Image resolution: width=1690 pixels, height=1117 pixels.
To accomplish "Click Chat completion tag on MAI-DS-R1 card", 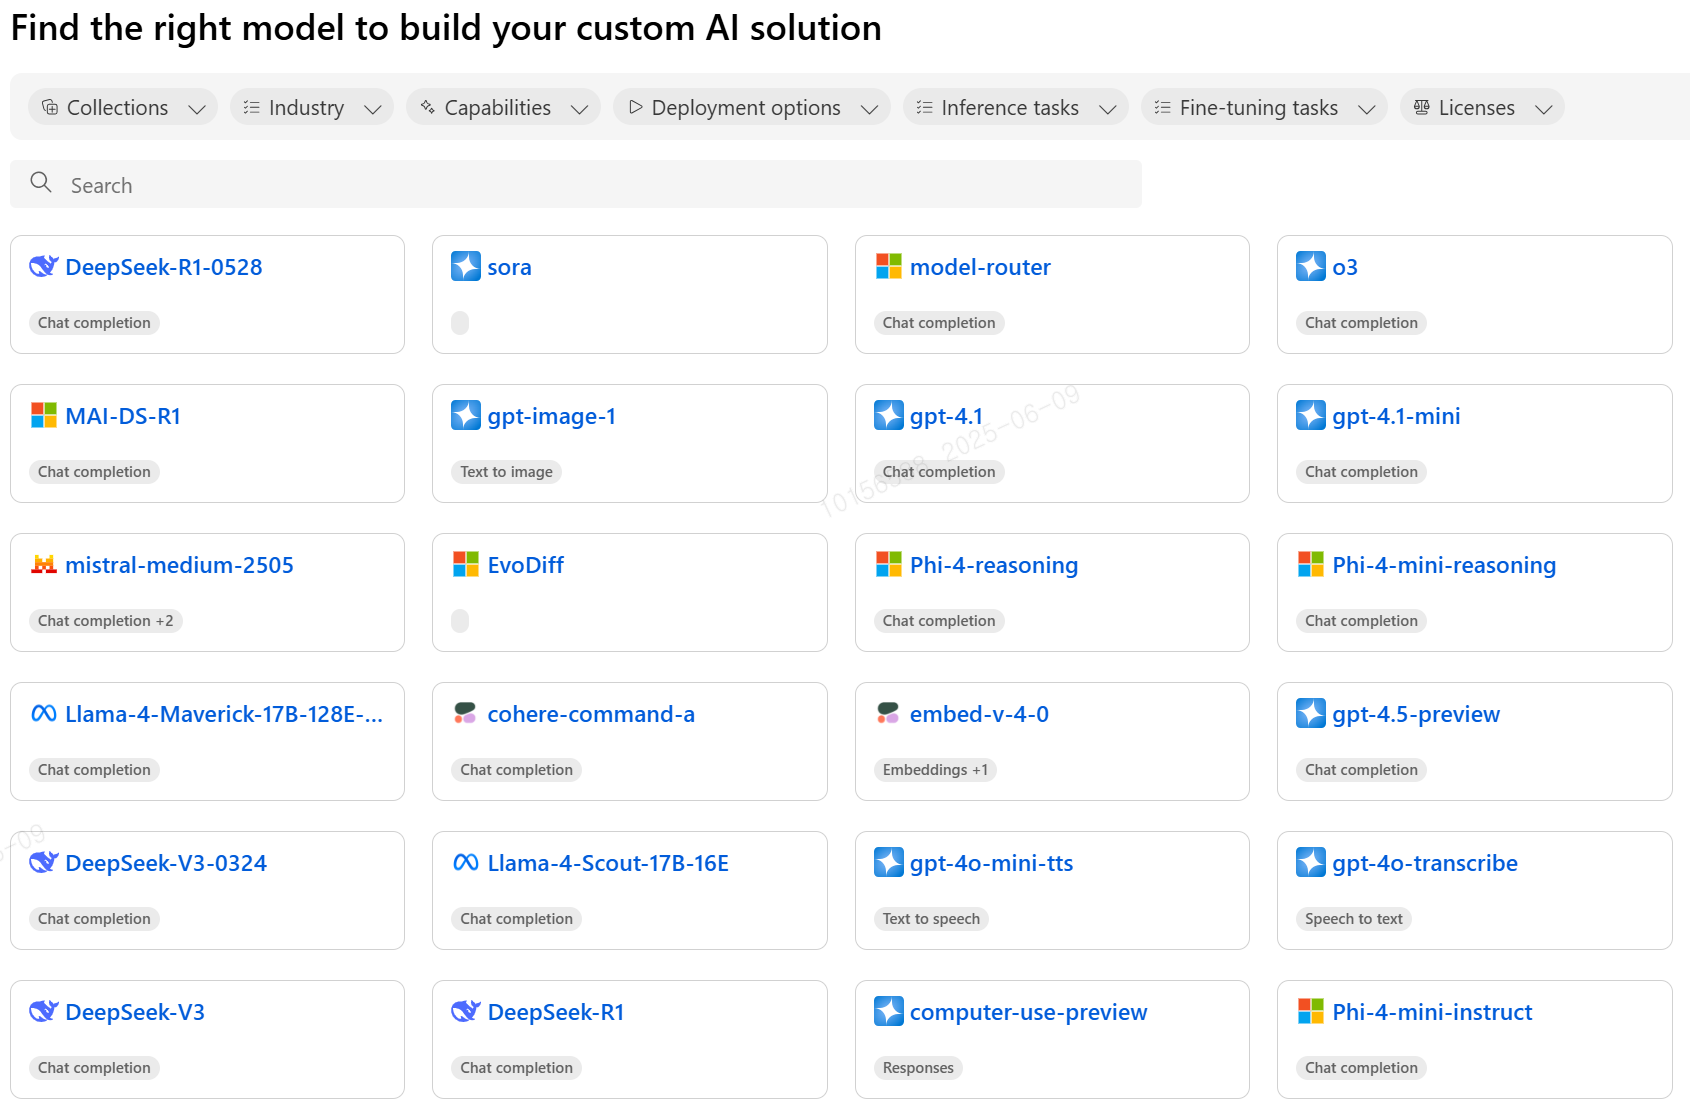I will coord(94,471).
